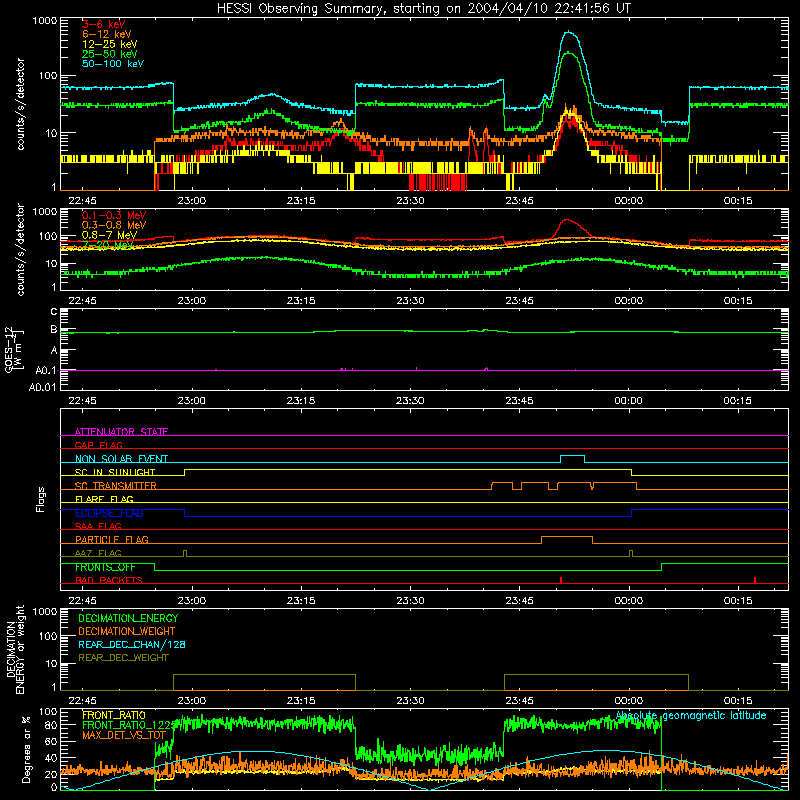Click the BAD_PACKETS flag label
This screenshot has height=800, width=800.
[x=109, y=580]
